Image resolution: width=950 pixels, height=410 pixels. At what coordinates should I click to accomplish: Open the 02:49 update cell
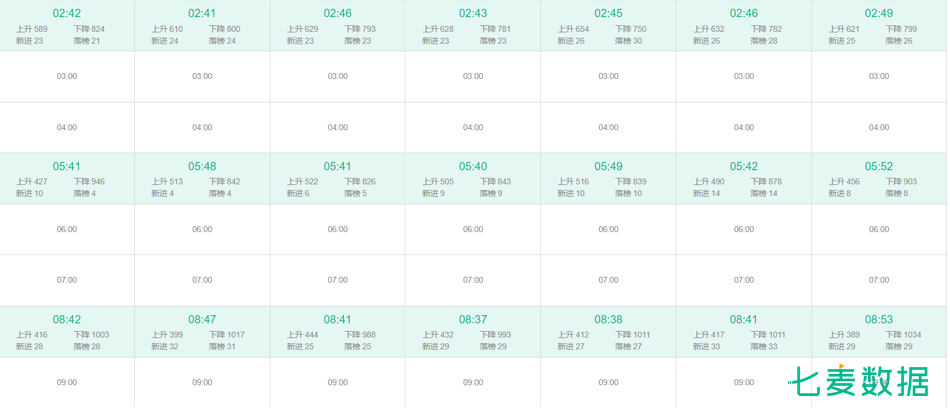(879, 25)
